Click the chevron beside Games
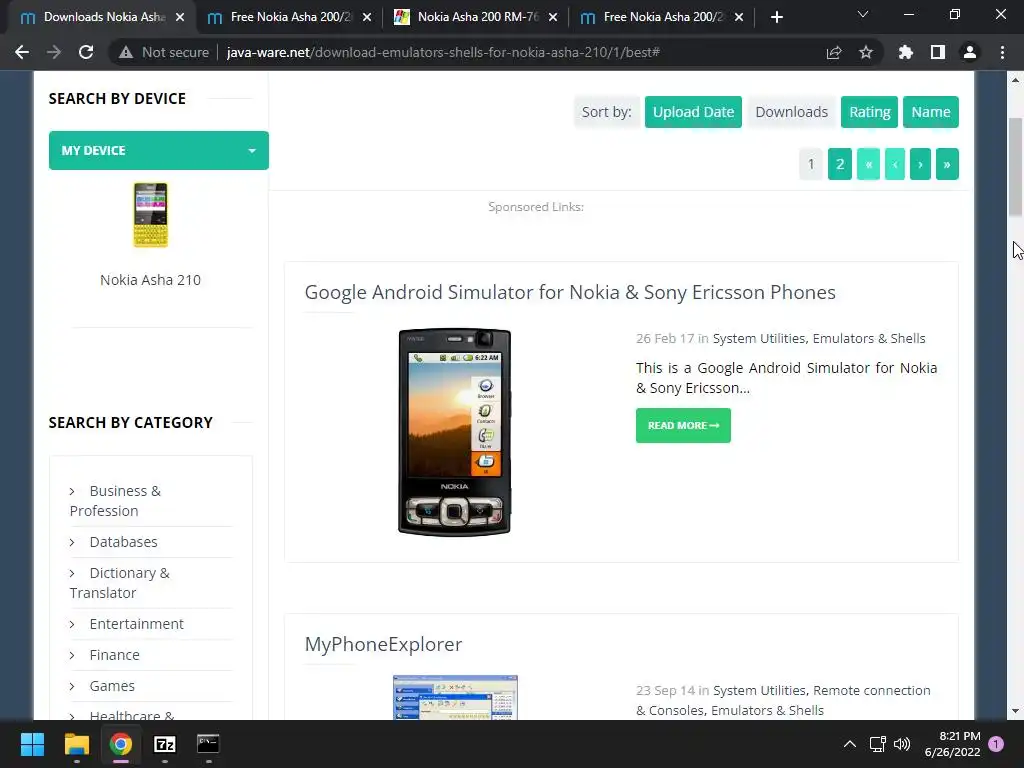1024x768 pixels. (x=72, y=686)
